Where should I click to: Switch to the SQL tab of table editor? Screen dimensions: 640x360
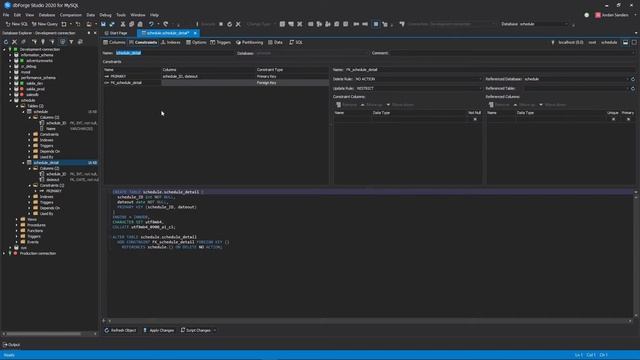point(296,42)
